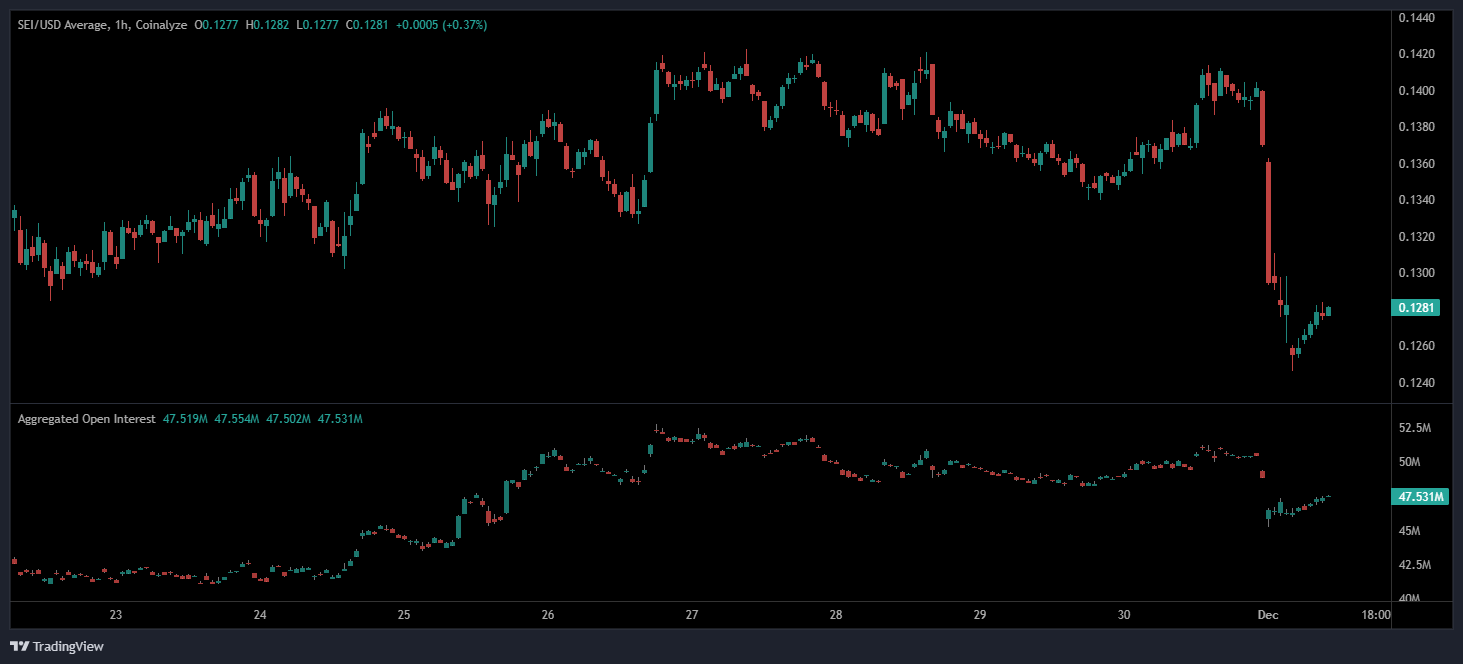This screenshot has height=664, width=1463.
Task: Select the Dec label on time axis
Action: pyautogui.click(x=1267, y=615)
